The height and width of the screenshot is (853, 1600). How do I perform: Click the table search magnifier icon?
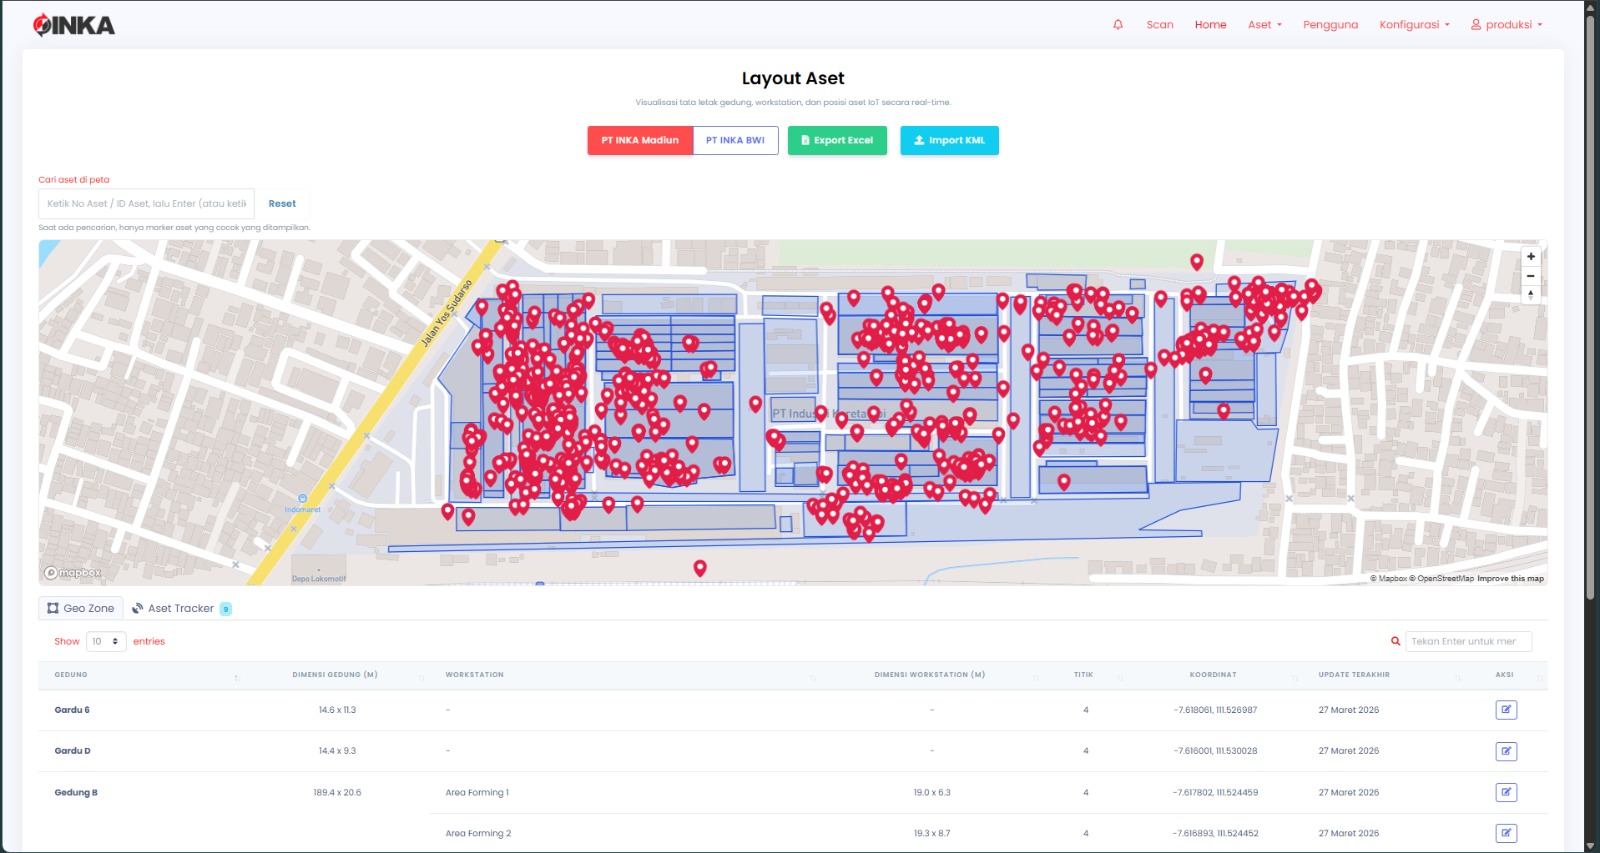(1395, 641)
